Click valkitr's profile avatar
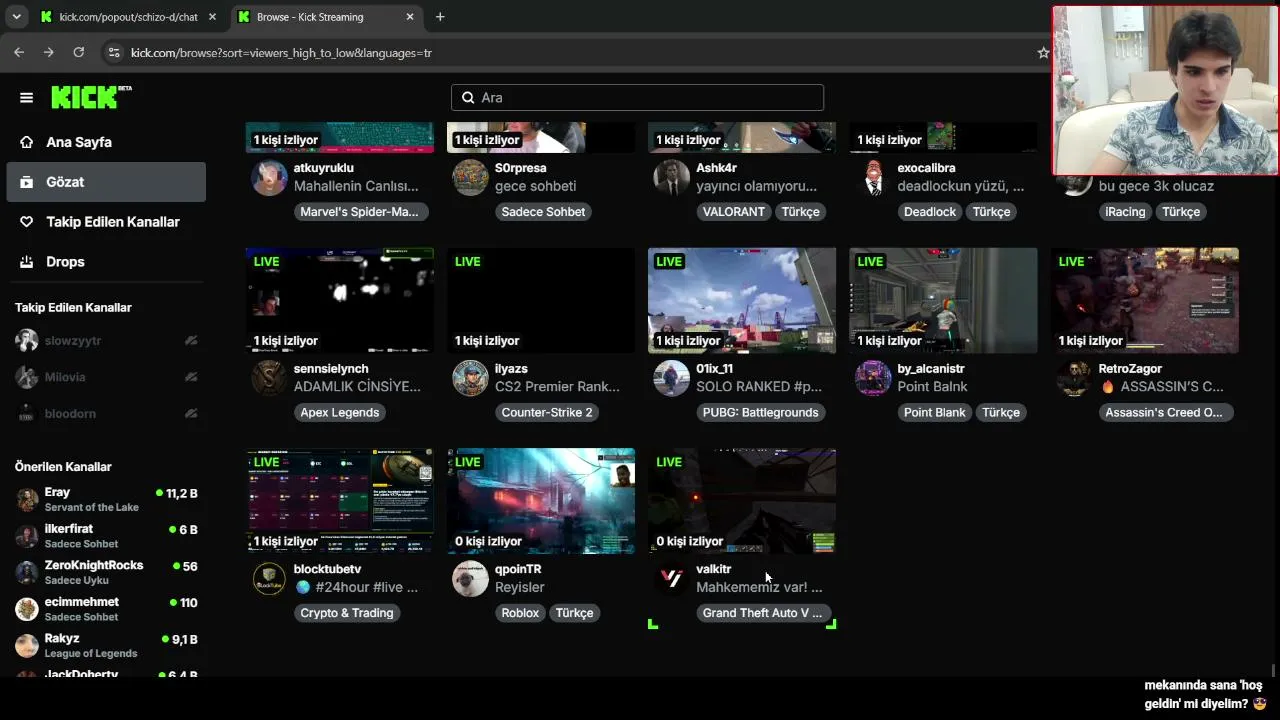 (671, 579)
